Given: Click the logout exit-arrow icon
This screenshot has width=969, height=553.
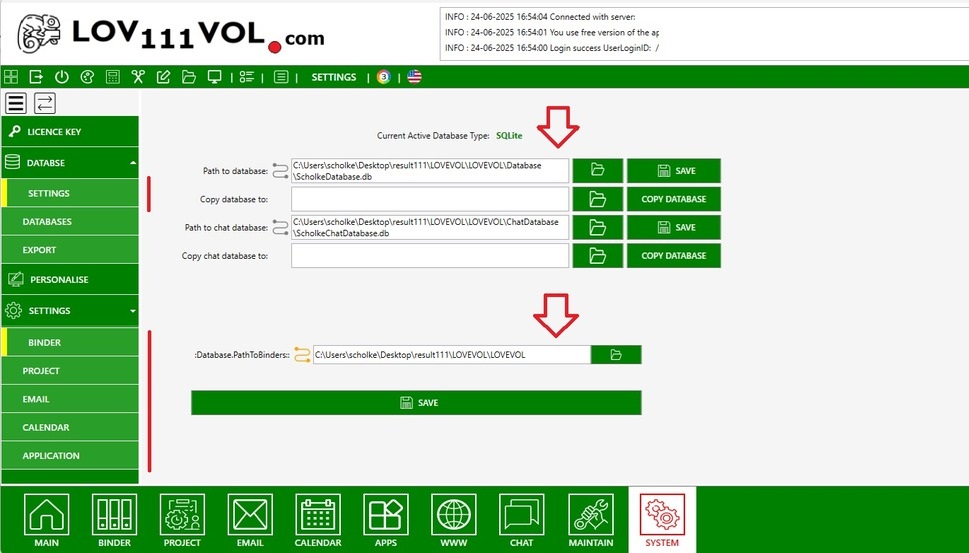Looking at the screenshot, I should pos(36,77).
